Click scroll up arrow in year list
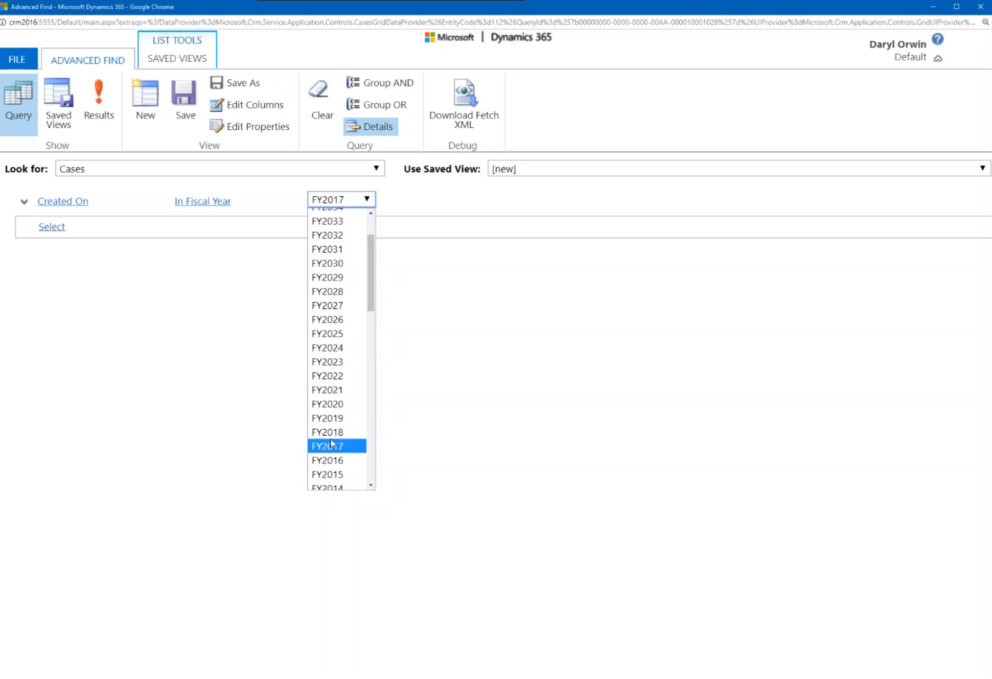992x679 pixels. 371,213
